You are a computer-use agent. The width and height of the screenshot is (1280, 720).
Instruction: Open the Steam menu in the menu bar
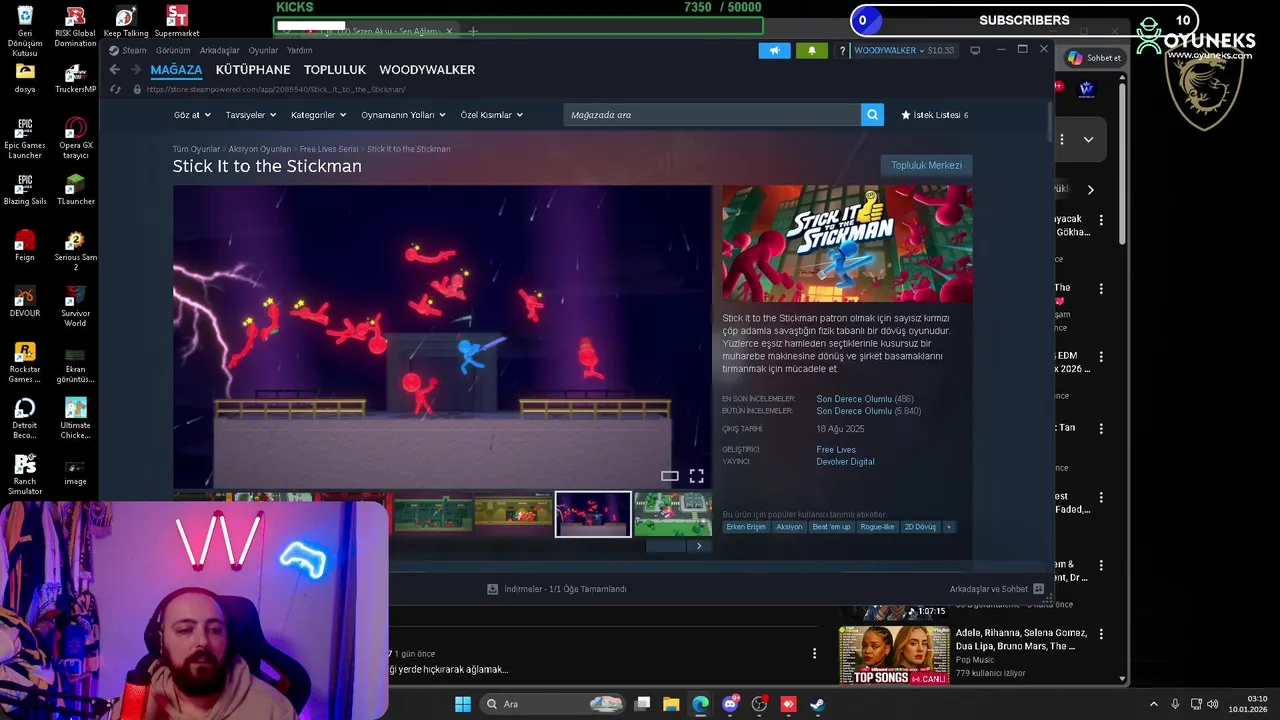click(x=134, y=50)
